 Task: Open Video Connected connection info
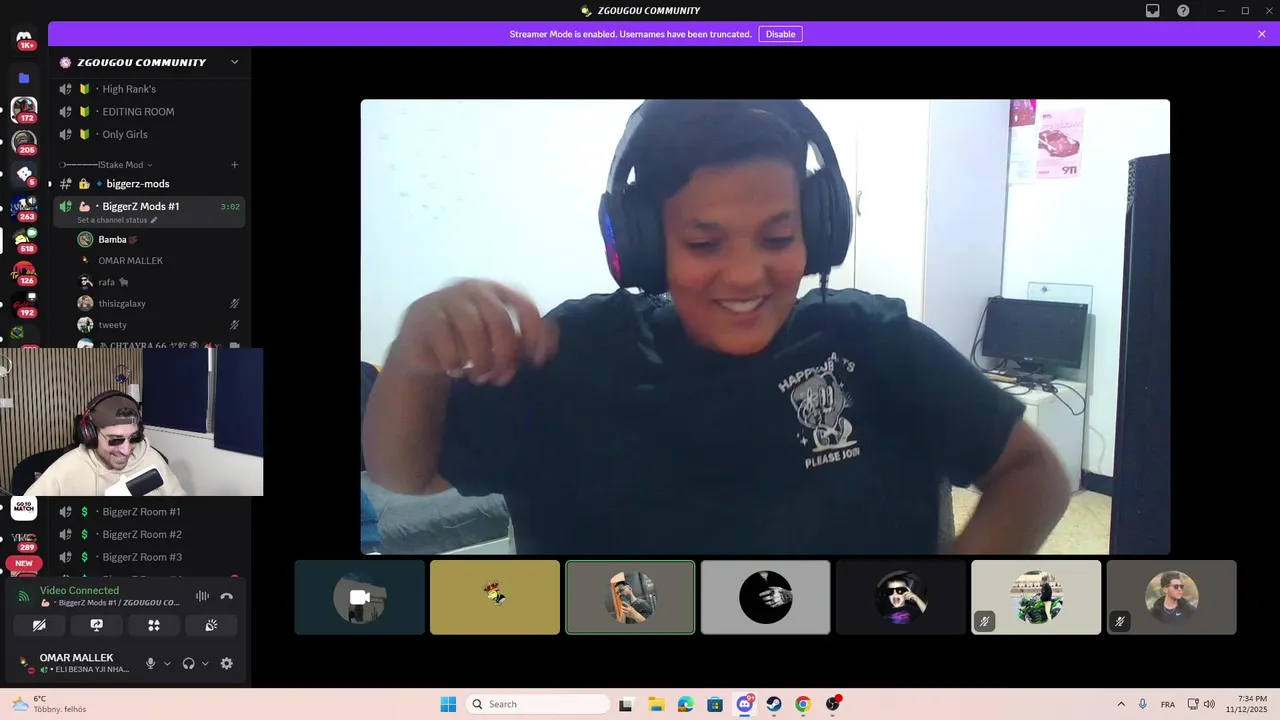click(79, 591)
